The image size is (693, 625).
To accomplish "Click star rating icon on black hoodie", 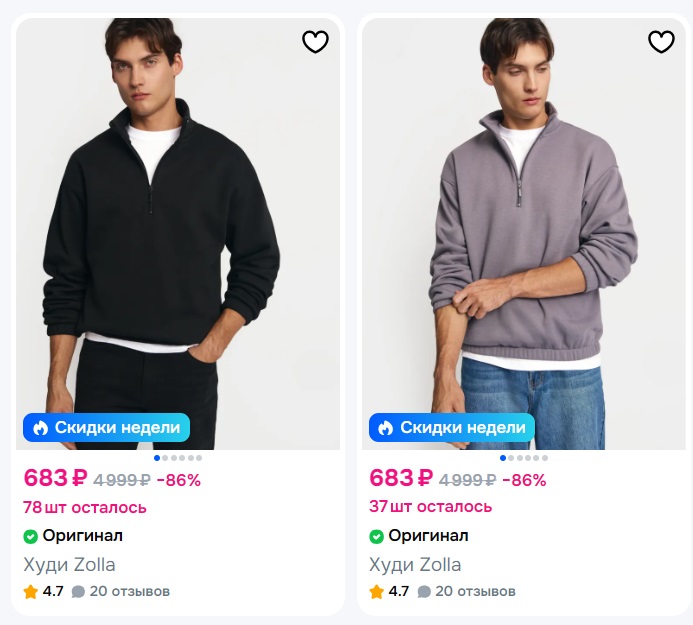I will (x=30, y=591).
